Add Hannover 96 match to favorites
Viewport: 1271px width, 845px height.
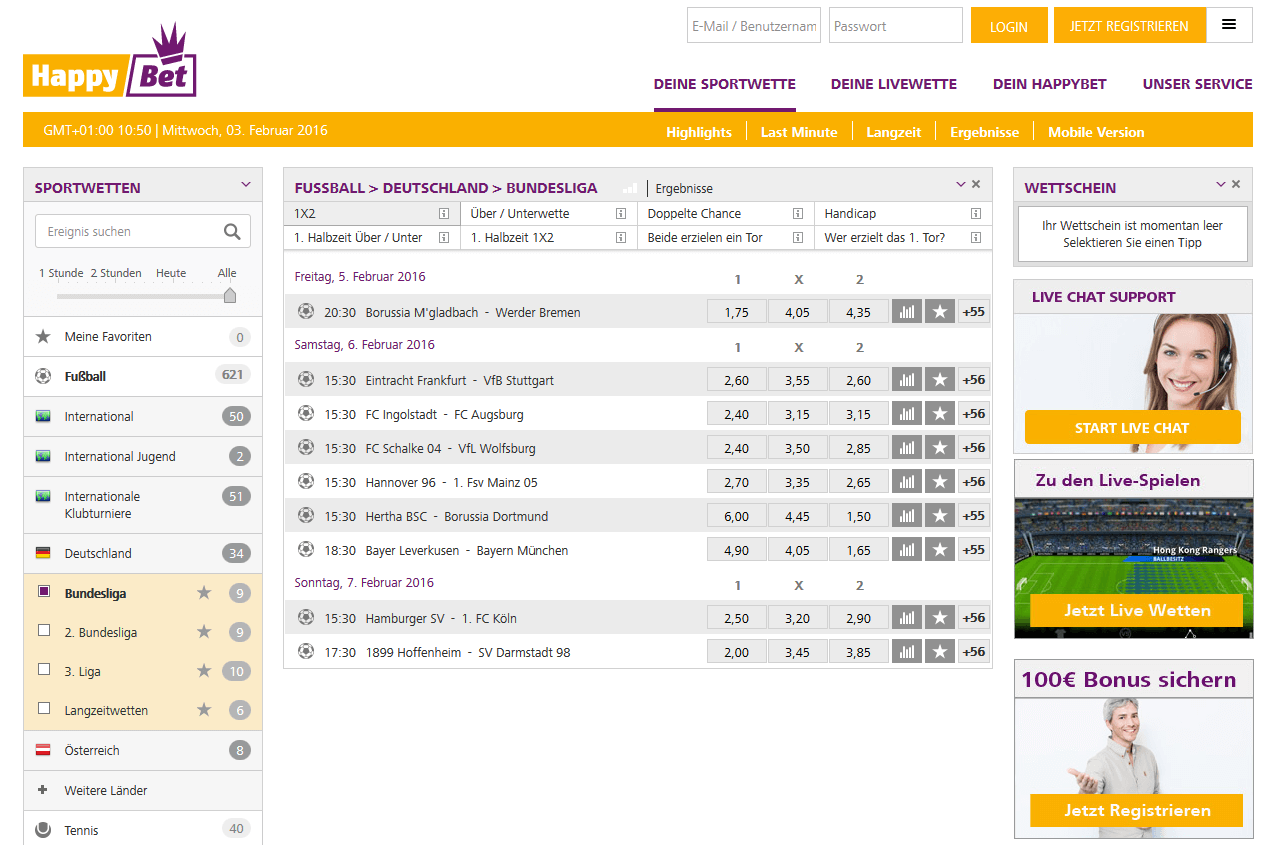(939, 482)
